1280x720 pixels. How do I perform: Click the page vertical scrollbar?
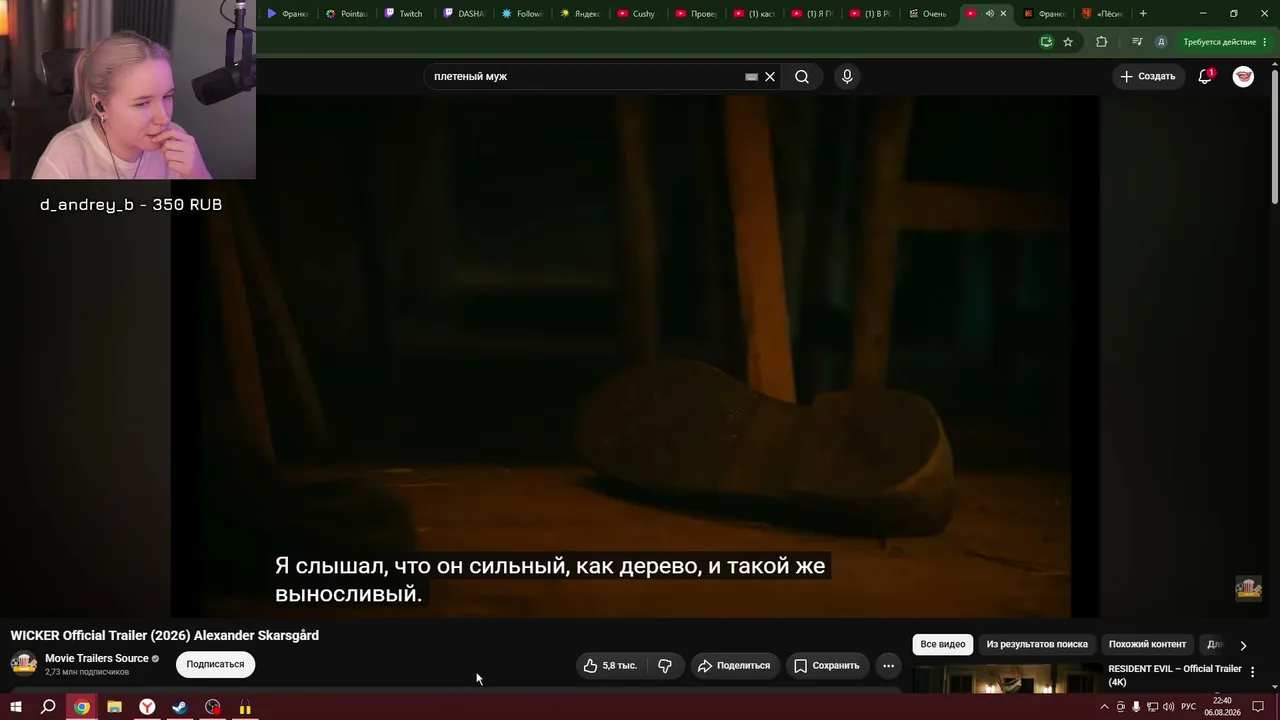(x=1274, y=135)
